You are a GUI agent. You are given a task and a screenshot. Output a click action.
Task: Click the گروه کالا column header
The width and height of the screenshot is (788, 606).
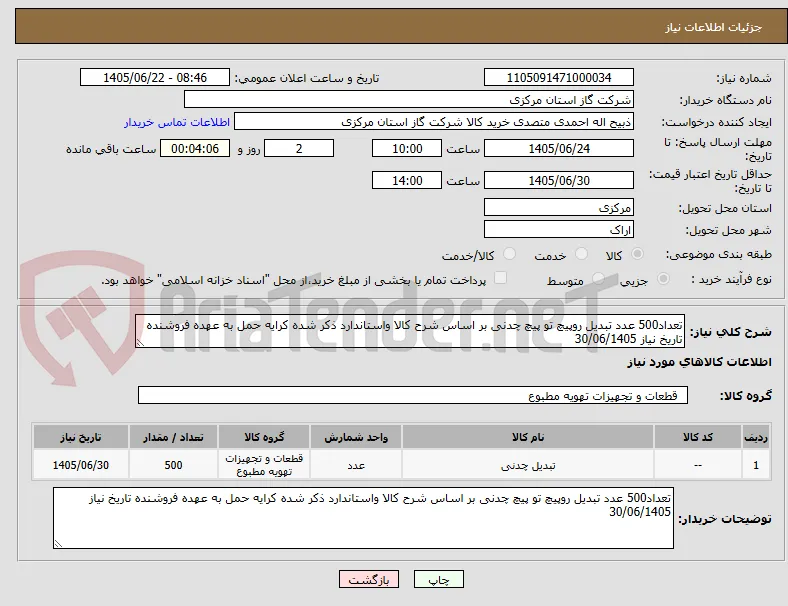[264, 437]
